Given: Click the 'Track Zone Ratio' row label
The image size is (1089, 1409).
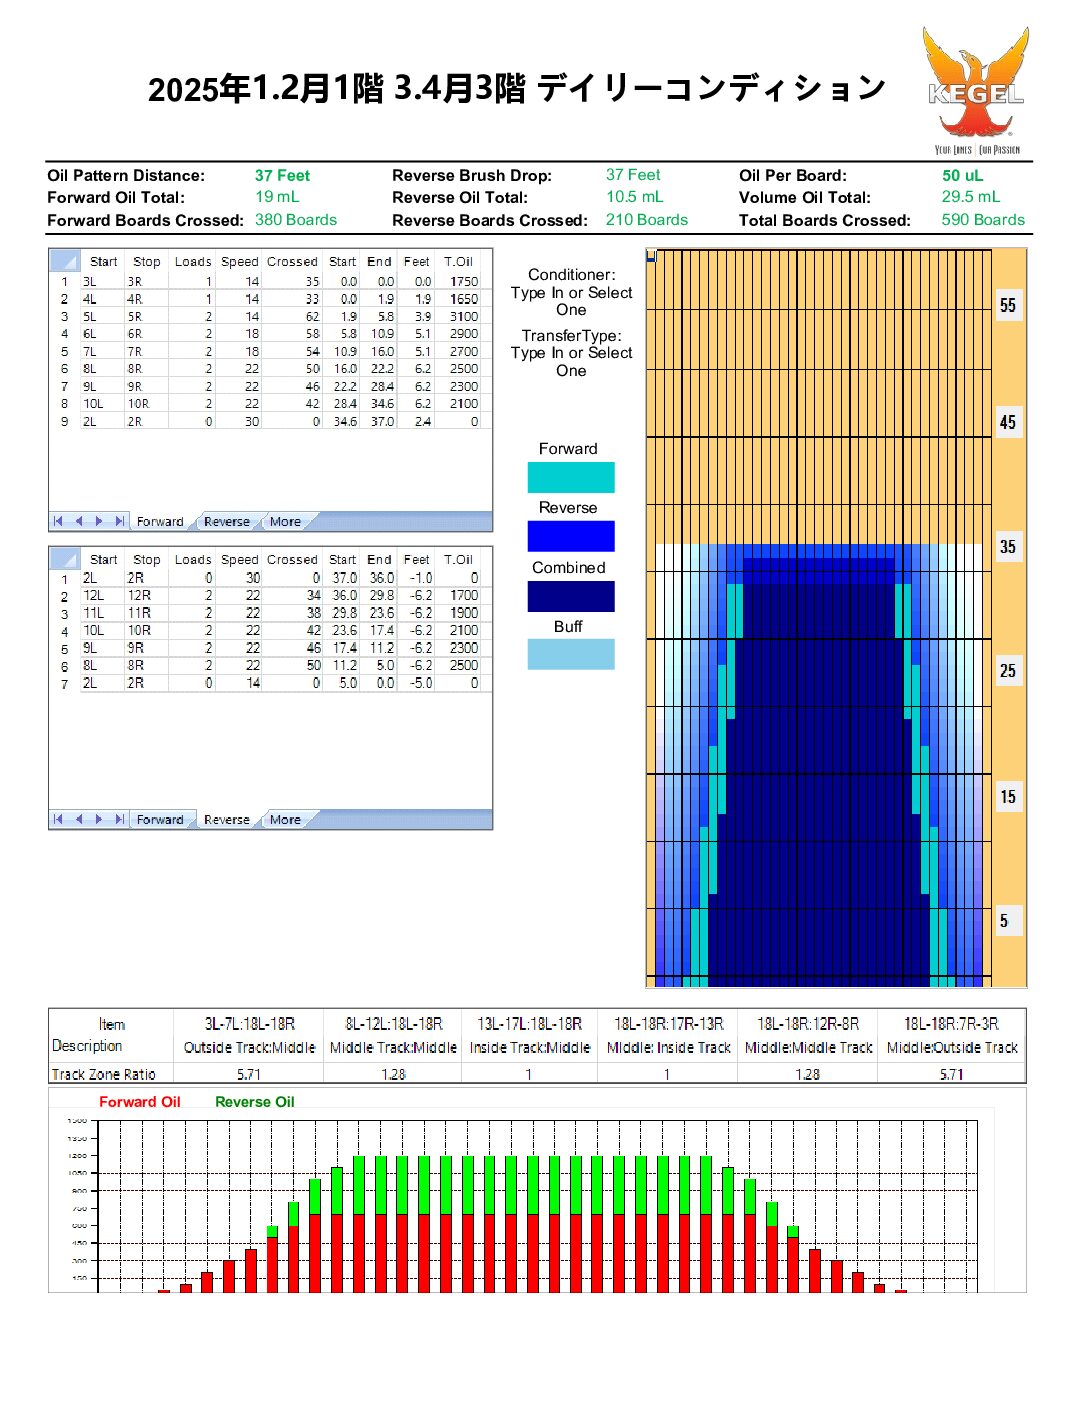Looking at the screenshot, I should click(x=104, y=1074).
